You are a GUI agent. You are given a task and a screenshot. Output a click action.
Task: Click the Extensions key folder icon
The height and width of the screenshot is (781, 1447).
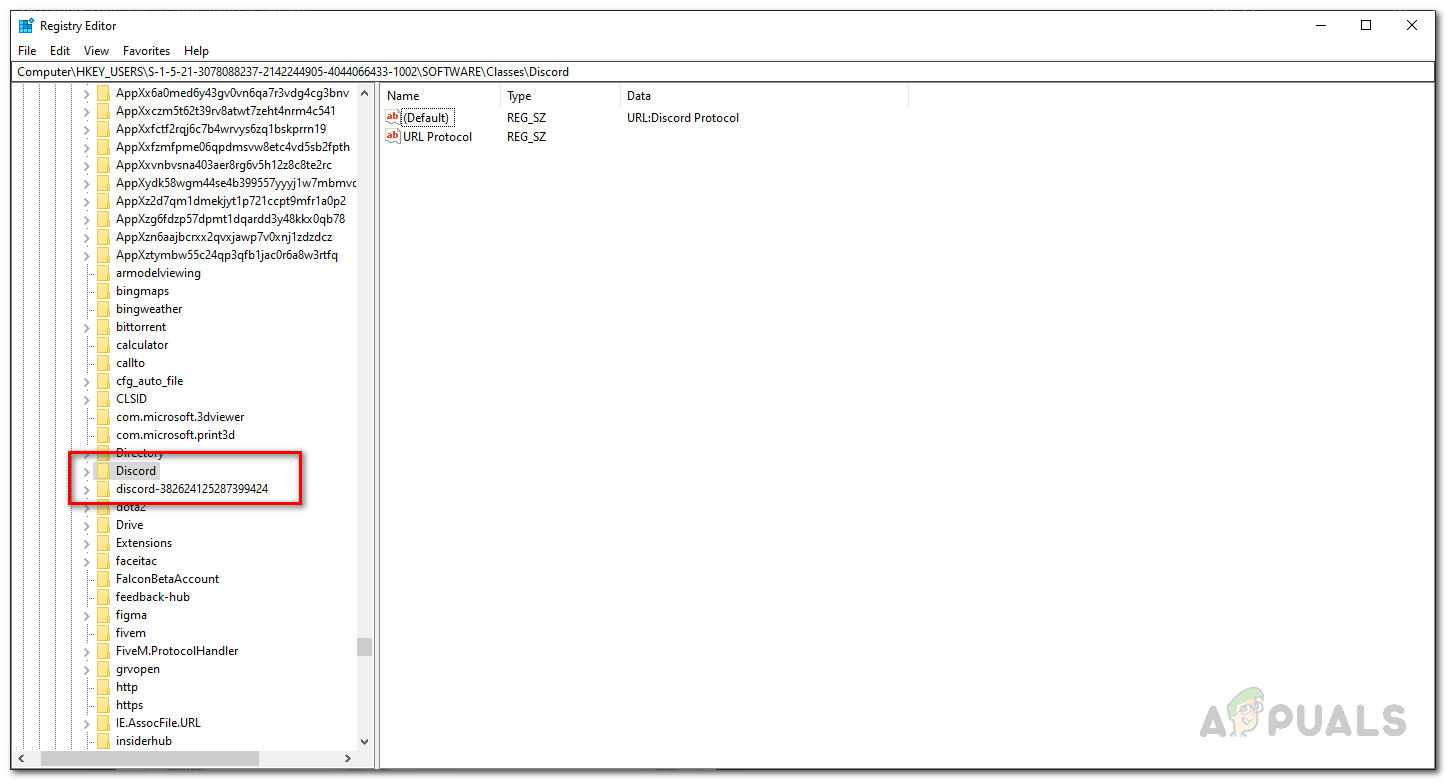point(102,543)
